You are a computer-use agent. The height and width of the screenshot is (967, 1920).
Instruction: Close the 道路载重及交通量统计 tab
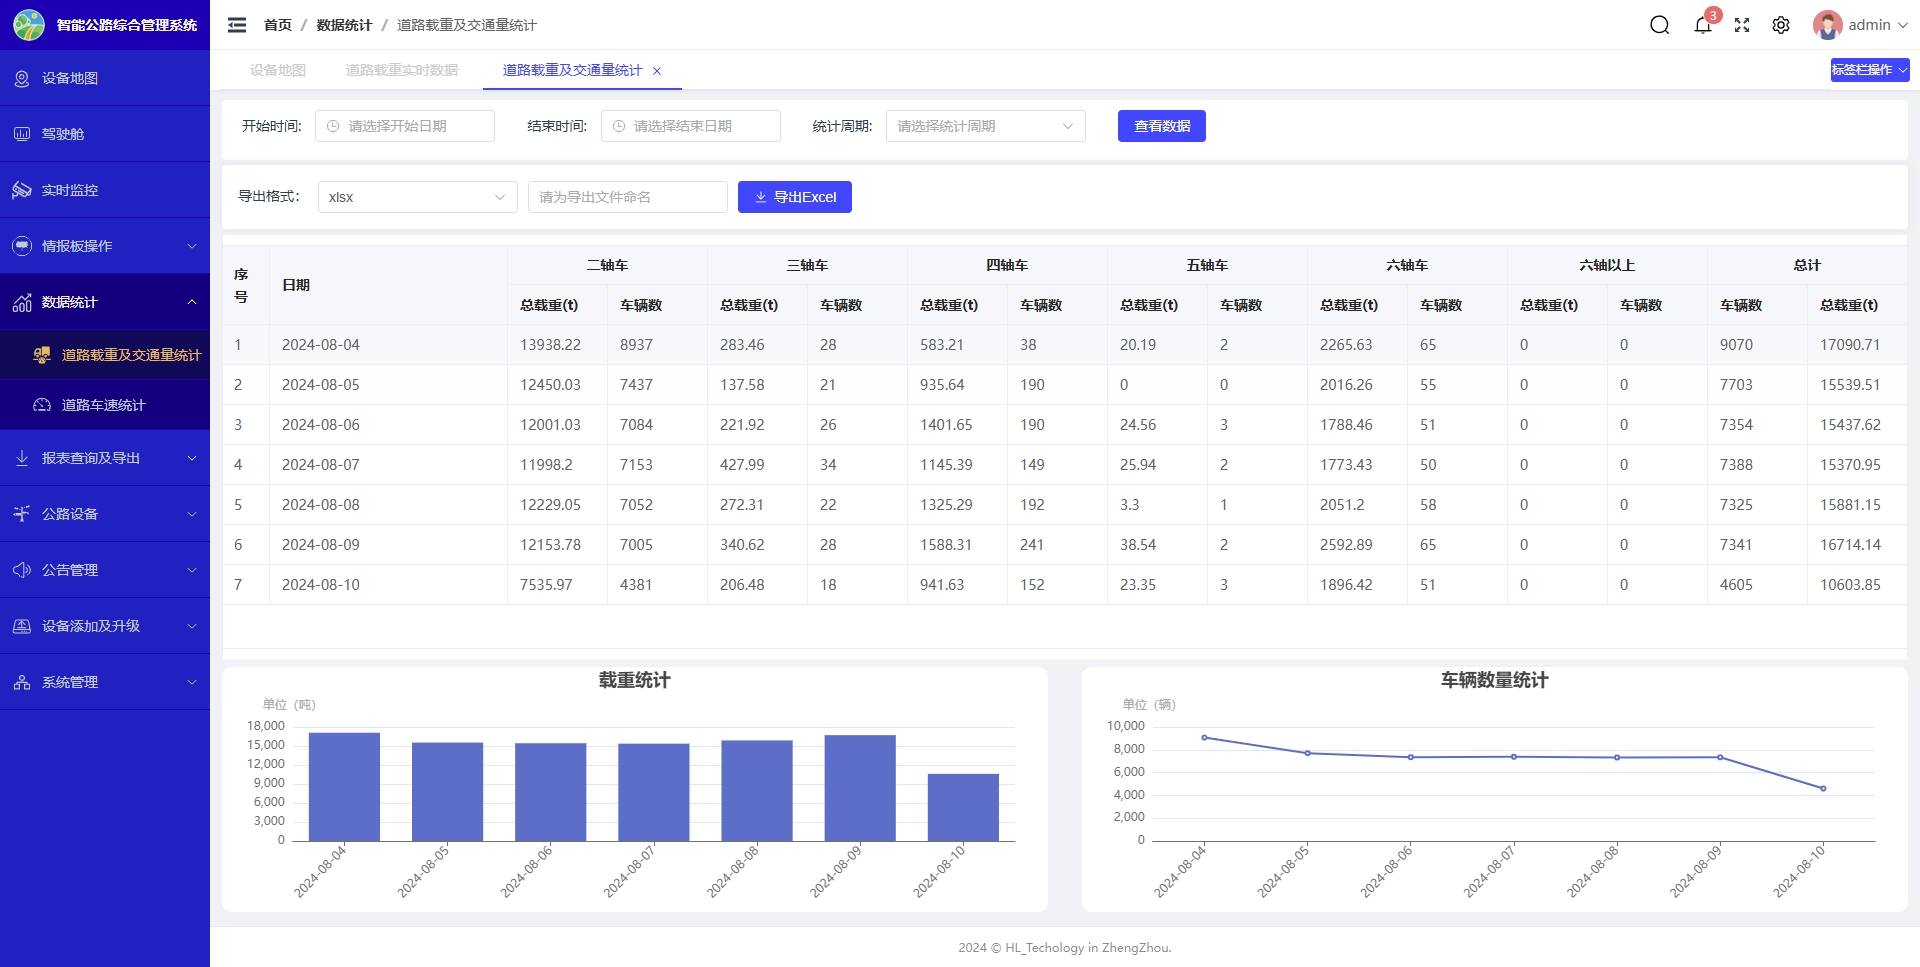(x=657, y=71)
